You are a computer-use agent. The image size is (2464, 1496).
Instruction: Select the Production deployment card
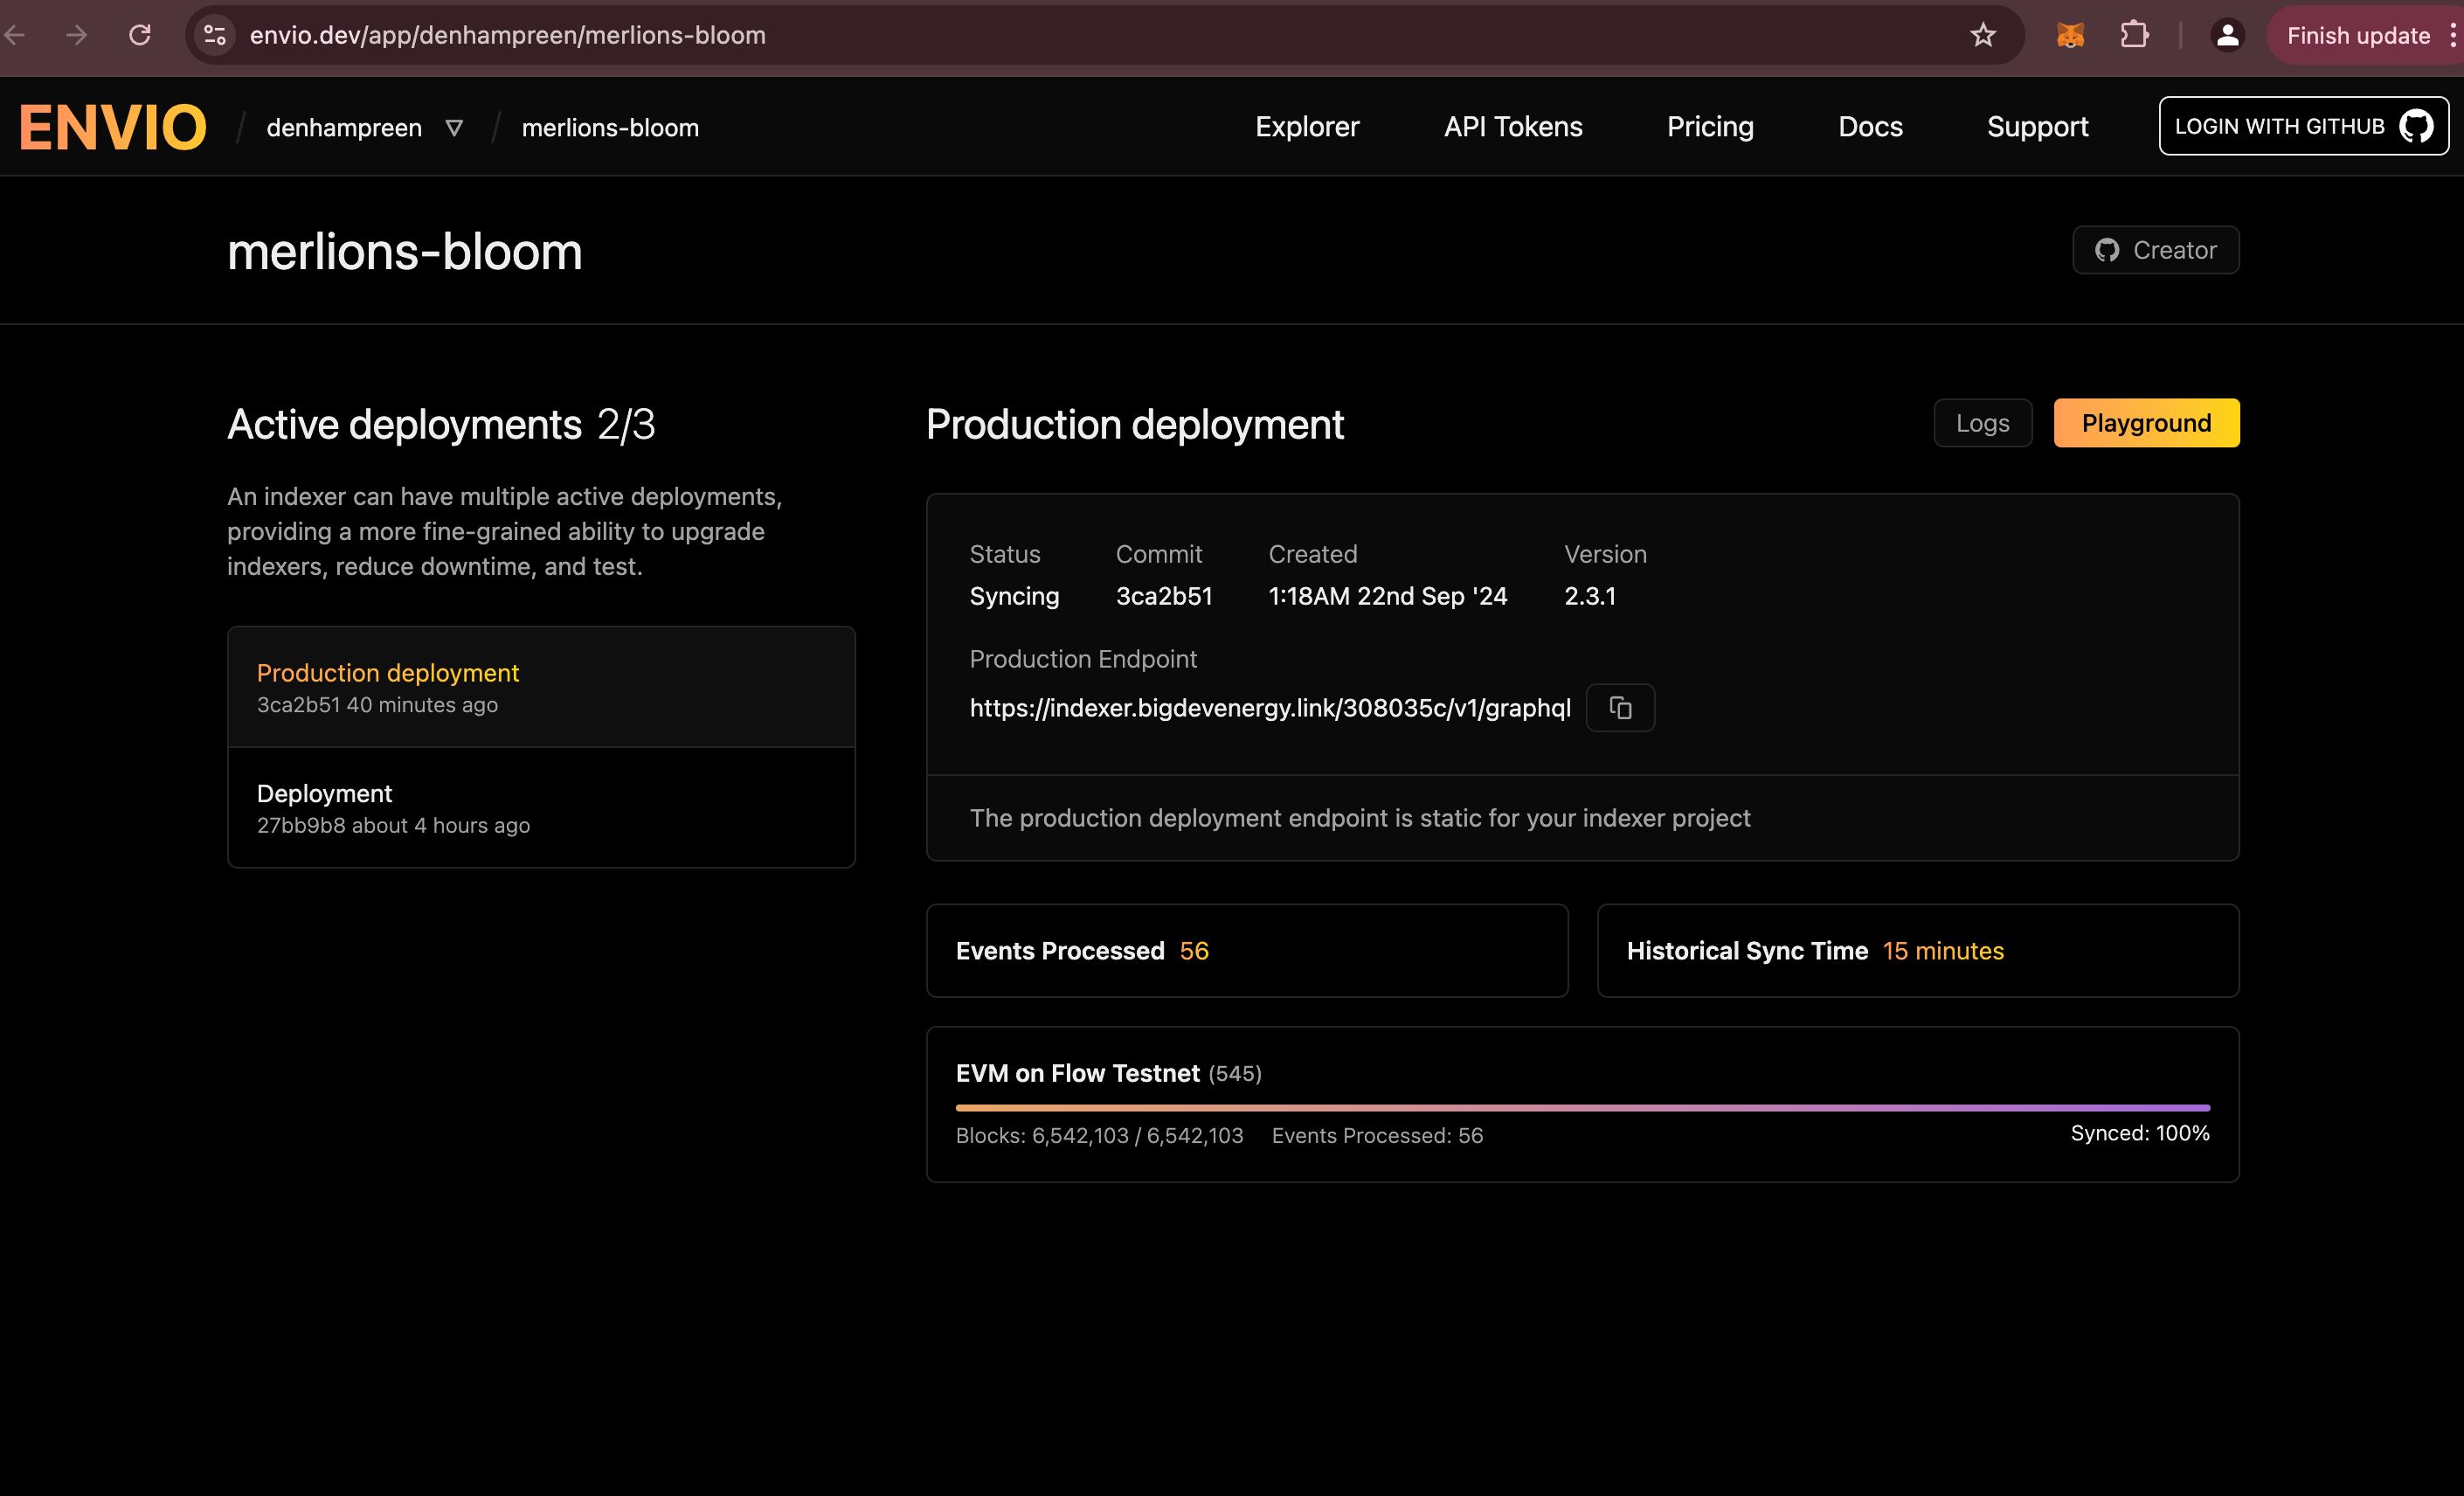pyautogui.click(x=541, y=687)
